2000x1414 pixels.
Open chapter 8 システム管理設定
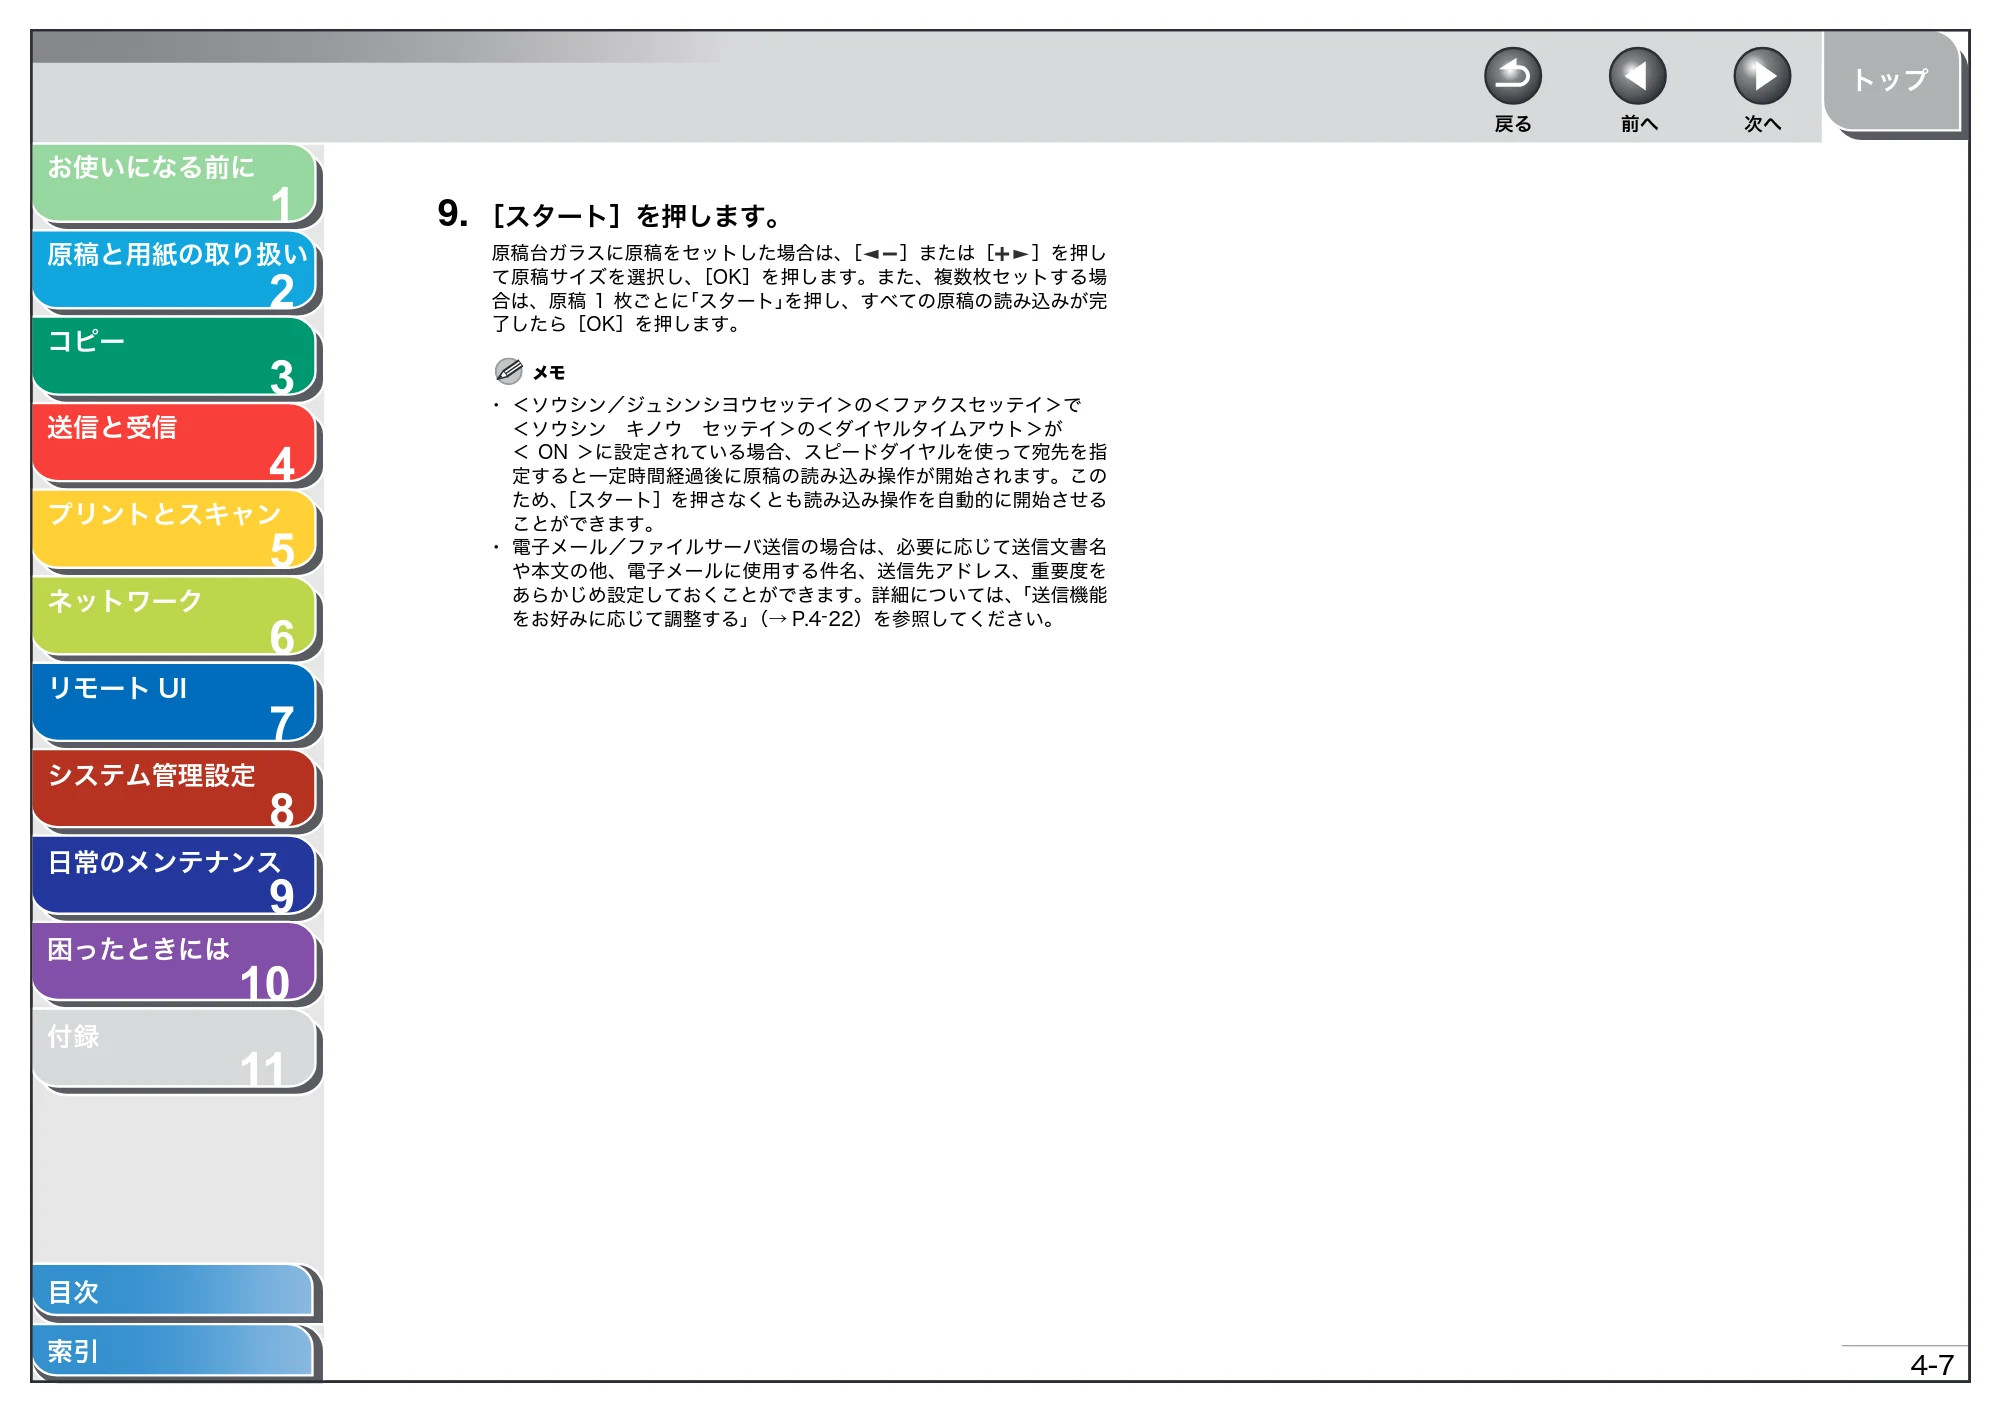[174, 791]
